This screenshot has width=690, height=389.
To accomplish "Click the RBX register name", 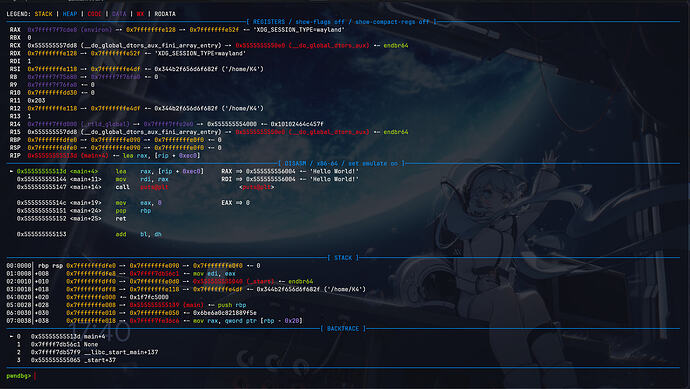I will coord(15,37).
